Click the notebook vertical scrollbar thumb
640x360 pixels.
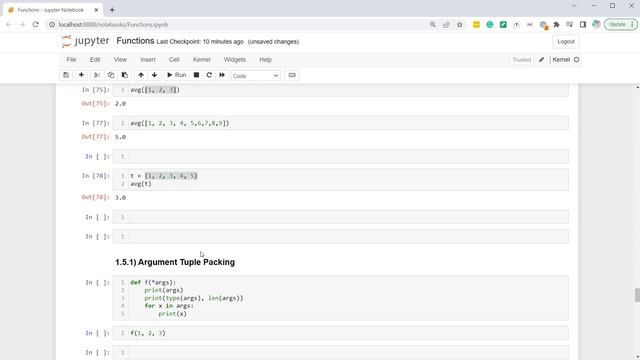coord(637,295)
